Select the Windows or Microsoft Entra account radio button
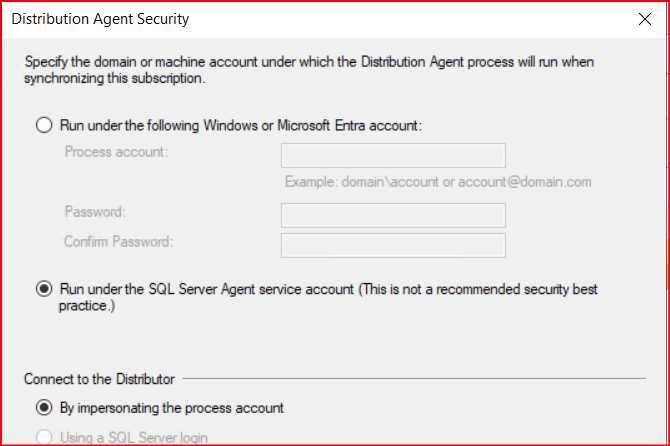Viewport: 670px width, 446px height. [x=43, y=126]
